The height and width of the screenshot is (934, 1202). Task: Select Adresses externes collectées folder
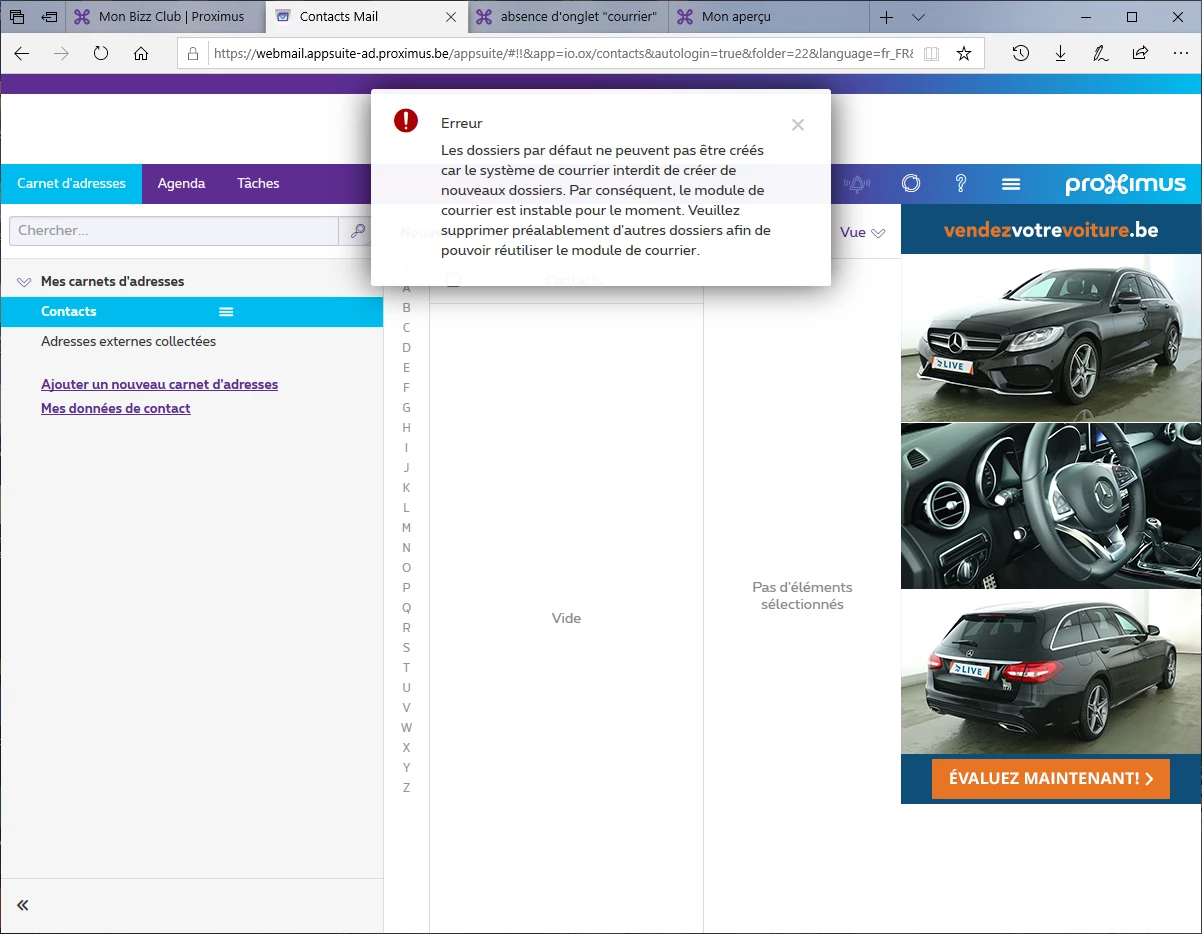(128, 342)
